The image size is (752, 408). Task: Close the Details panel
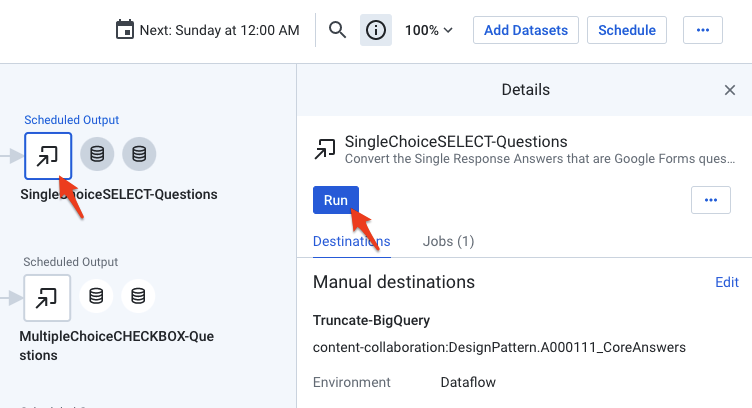click(x=730, y=90)
